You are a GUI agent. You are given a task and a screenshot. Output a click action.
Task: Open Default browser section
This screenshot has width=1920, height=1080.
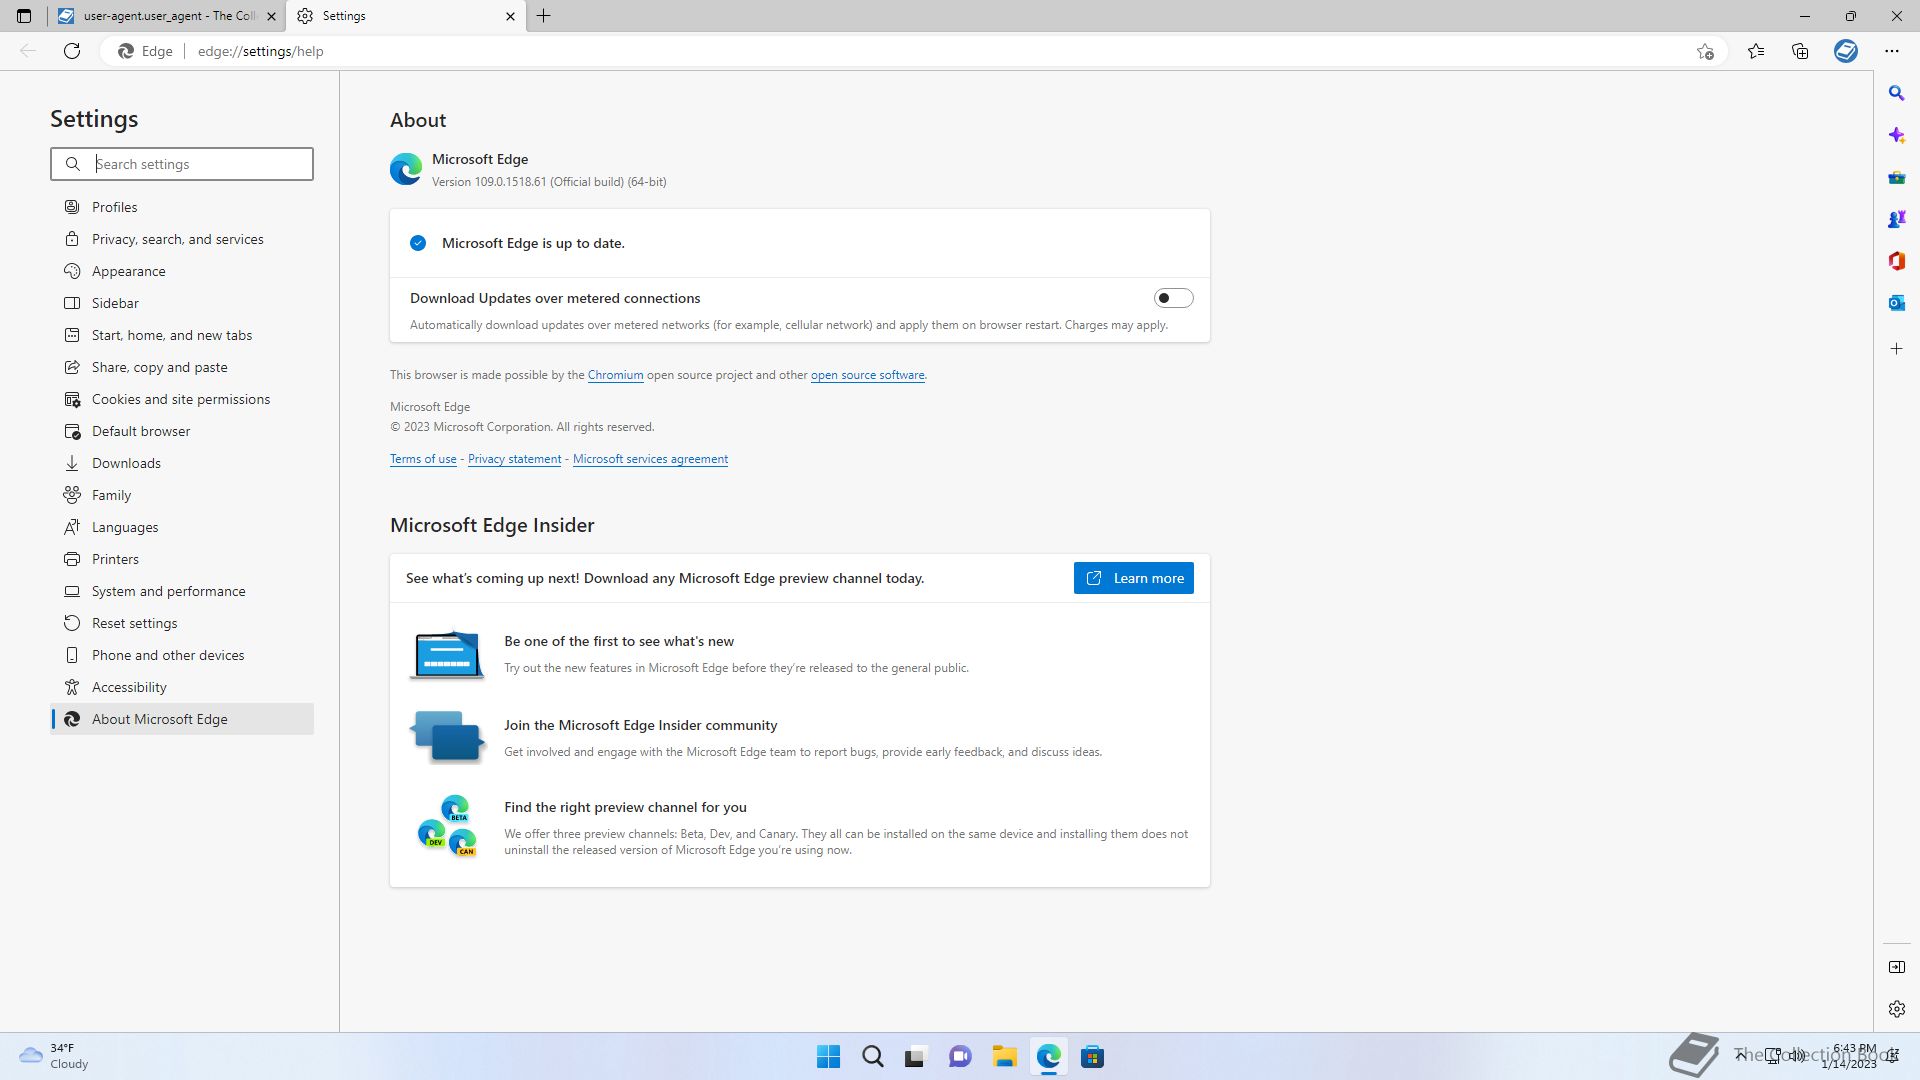182,431
